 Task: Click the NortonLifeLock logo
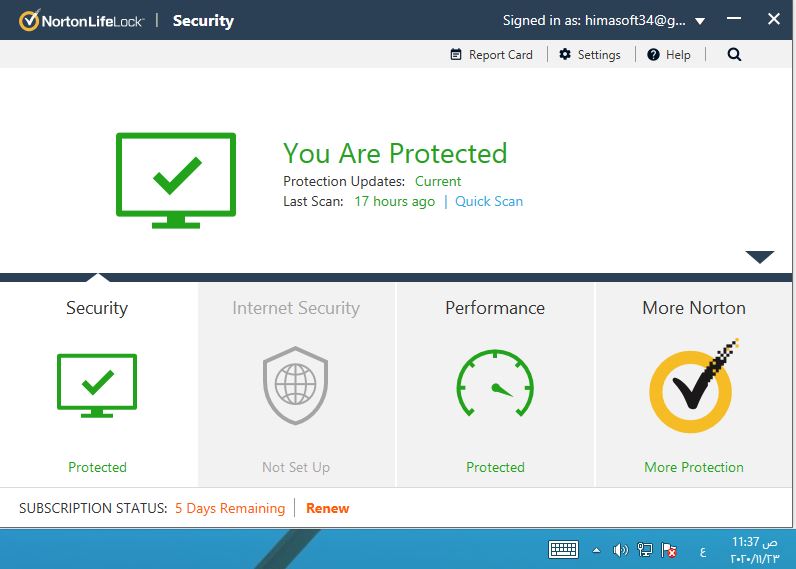pos(81,20)
